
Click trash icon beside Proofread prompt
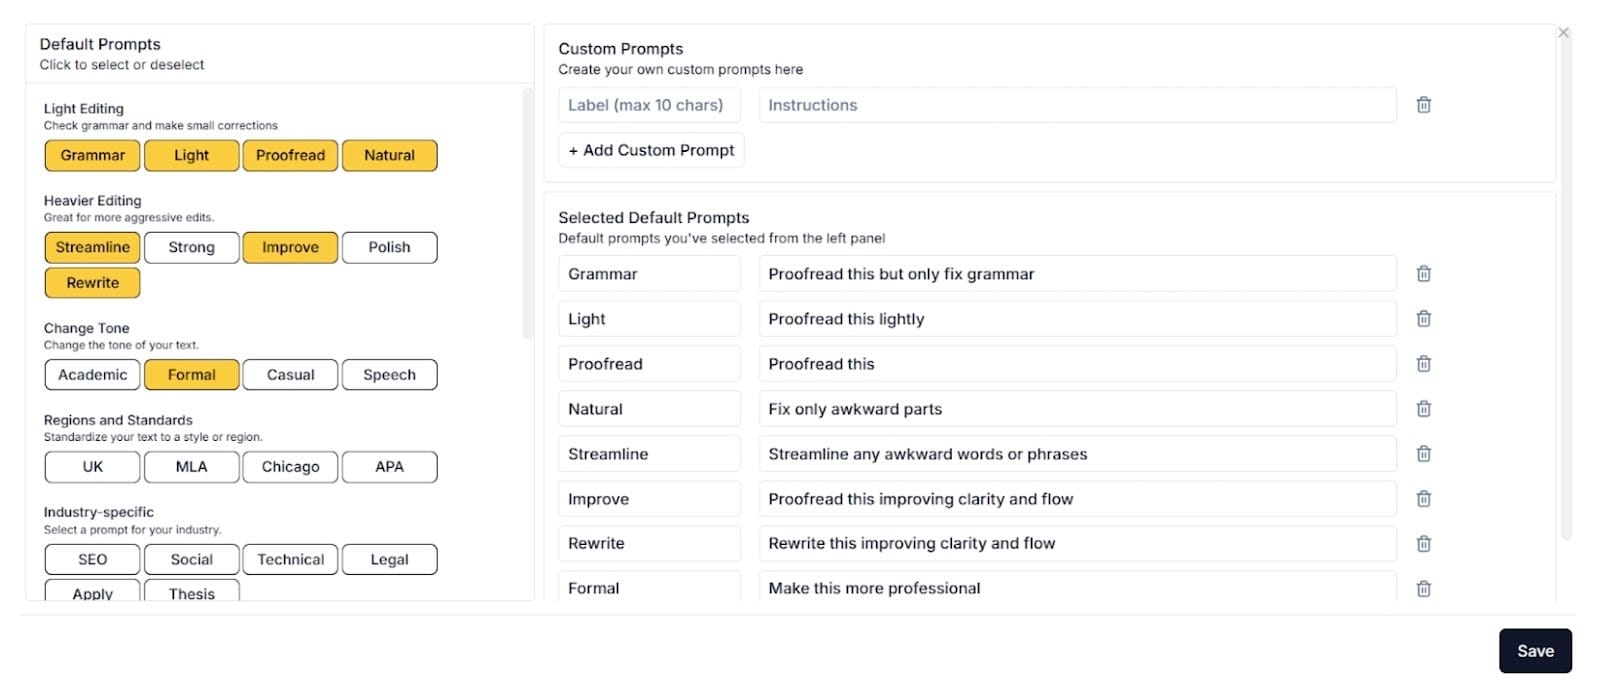tap(1423, 364)
